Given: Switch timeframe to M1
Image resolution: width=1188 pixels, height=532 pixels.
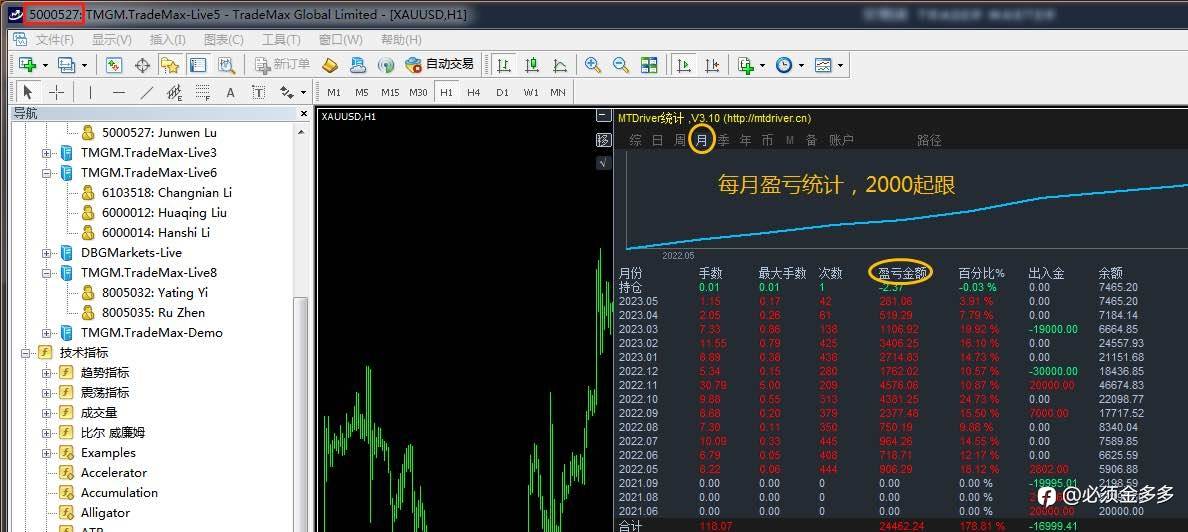Looking at the screenshot, I should pos(334,92).
